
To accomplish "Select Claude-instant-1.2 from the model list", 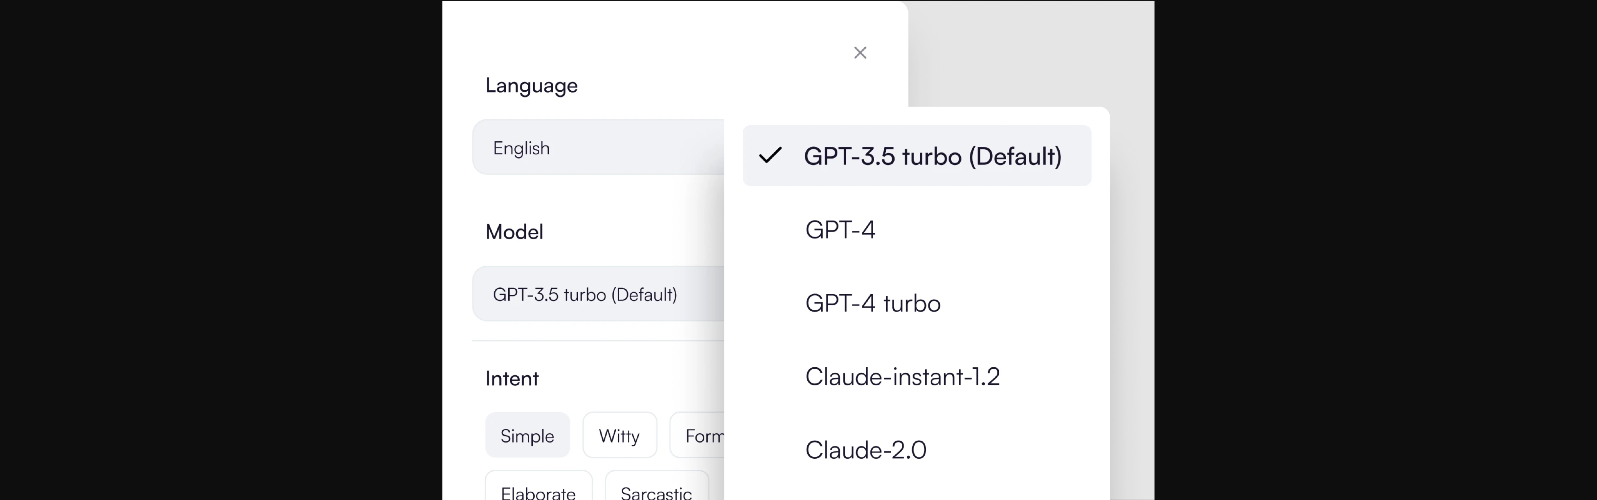I will pos(902,377).
